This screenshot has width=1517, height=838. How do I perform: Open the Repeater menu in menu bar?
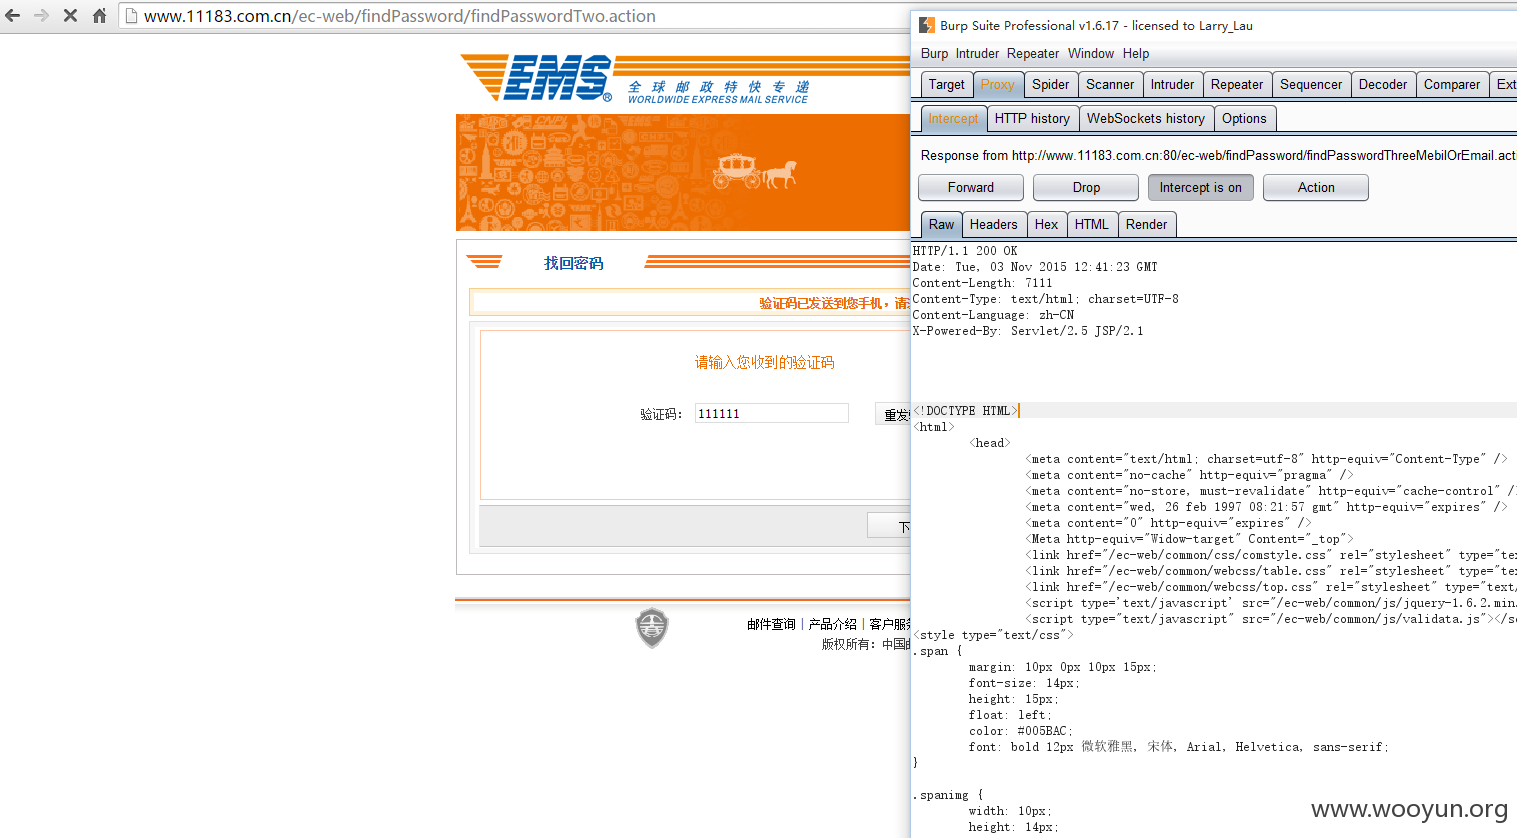pyautogui.click(x=1033, y=54)
